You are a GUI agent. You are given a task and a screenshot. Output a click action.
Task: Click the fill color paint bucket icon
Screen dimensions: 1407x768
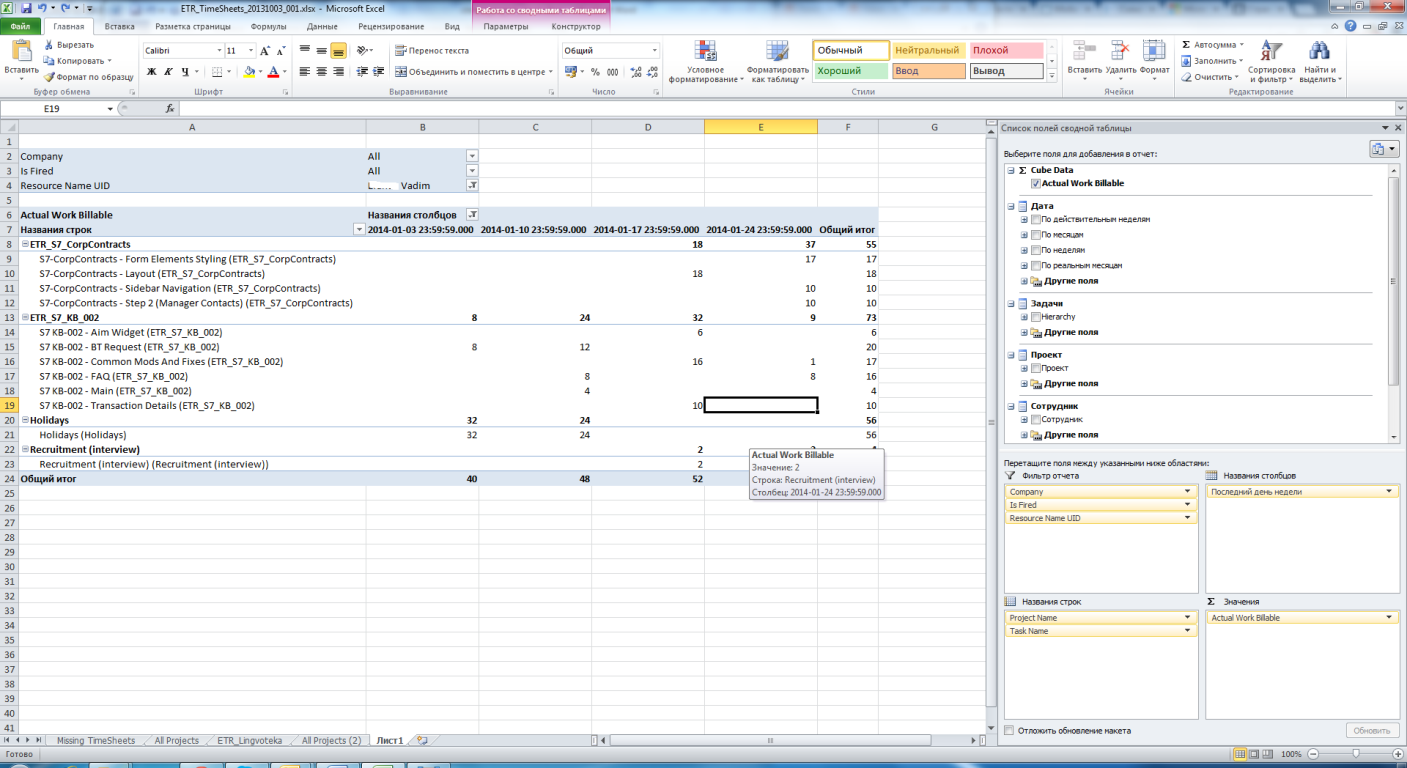249,71
